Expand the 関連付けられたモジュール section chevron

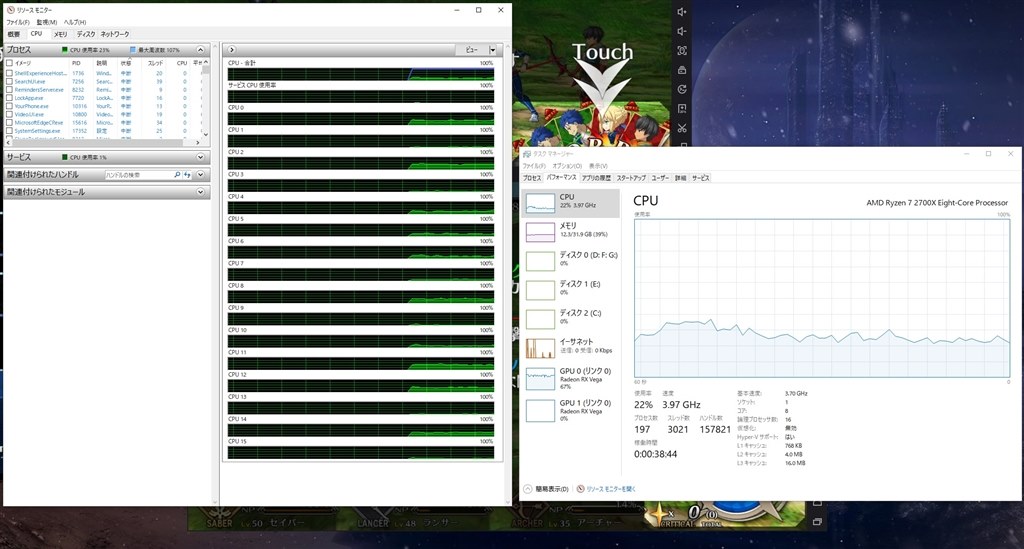pos(200,192)
